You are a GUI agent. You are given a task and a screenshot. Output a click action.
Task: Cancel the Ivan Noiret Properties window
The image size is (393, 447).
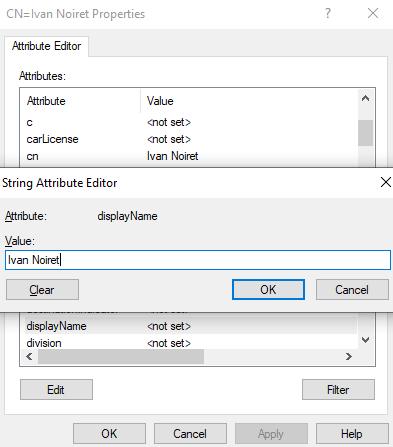[x=190, y=434]
